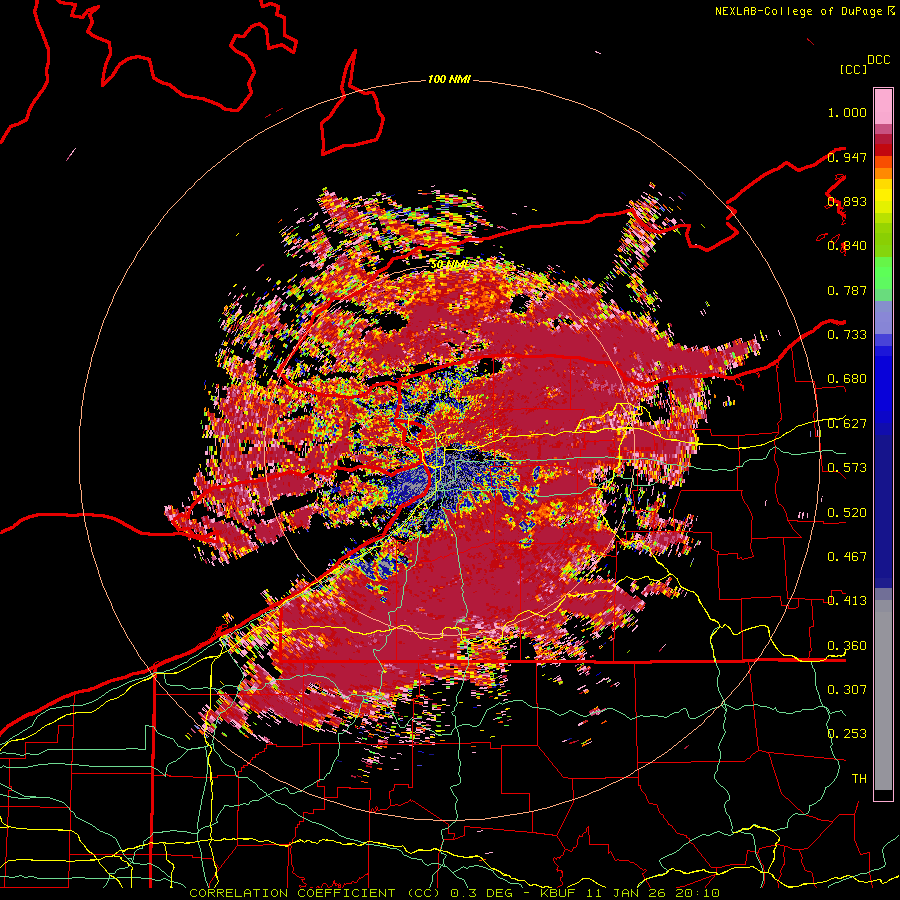Select the 0.307 scale value
The height and width of the screenshot is (900, 900).
[847, 690]
